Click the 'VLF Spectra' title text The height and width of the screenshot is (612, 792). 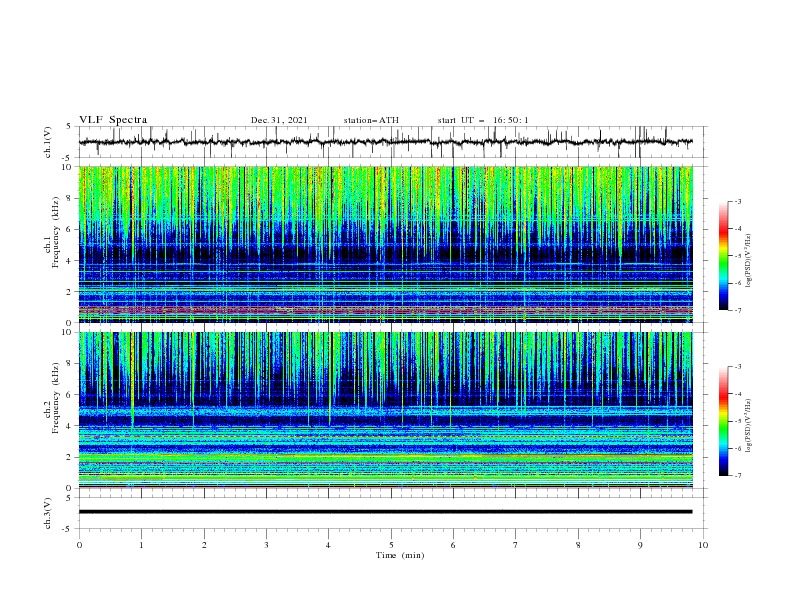(113, 120)
